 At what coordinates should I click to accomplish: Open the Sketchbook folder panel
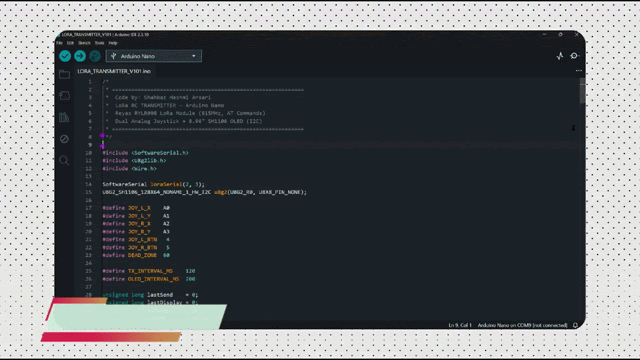pos(64,74)
